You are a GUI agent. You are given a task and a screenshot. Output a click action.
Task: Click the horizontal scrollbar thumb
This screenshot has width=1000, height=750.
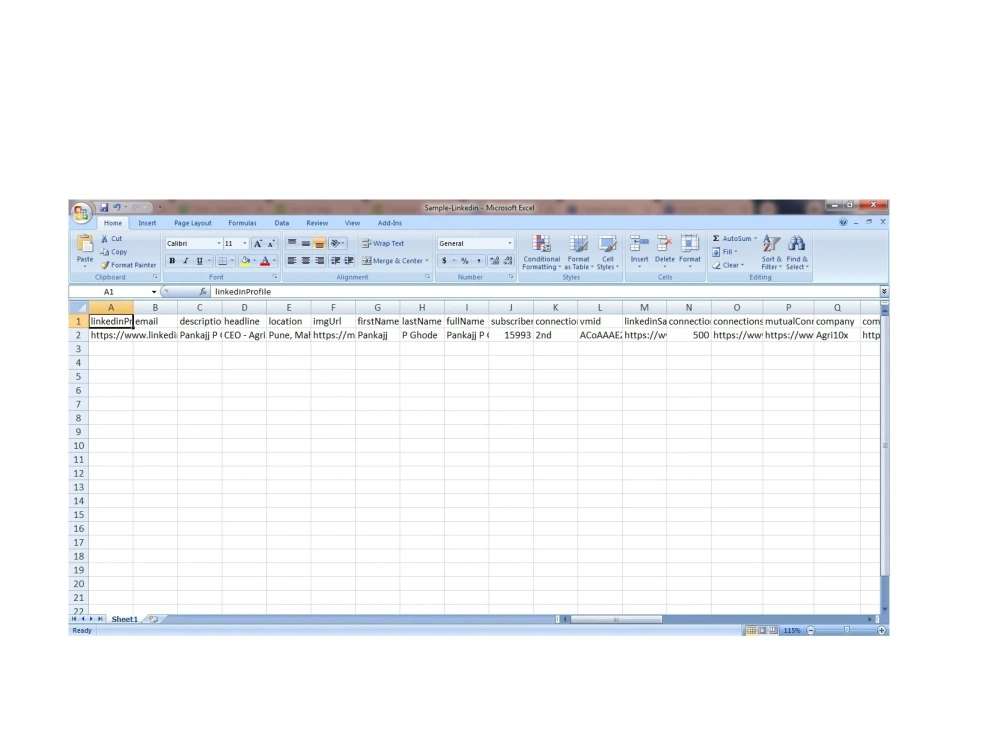(616, 619)
